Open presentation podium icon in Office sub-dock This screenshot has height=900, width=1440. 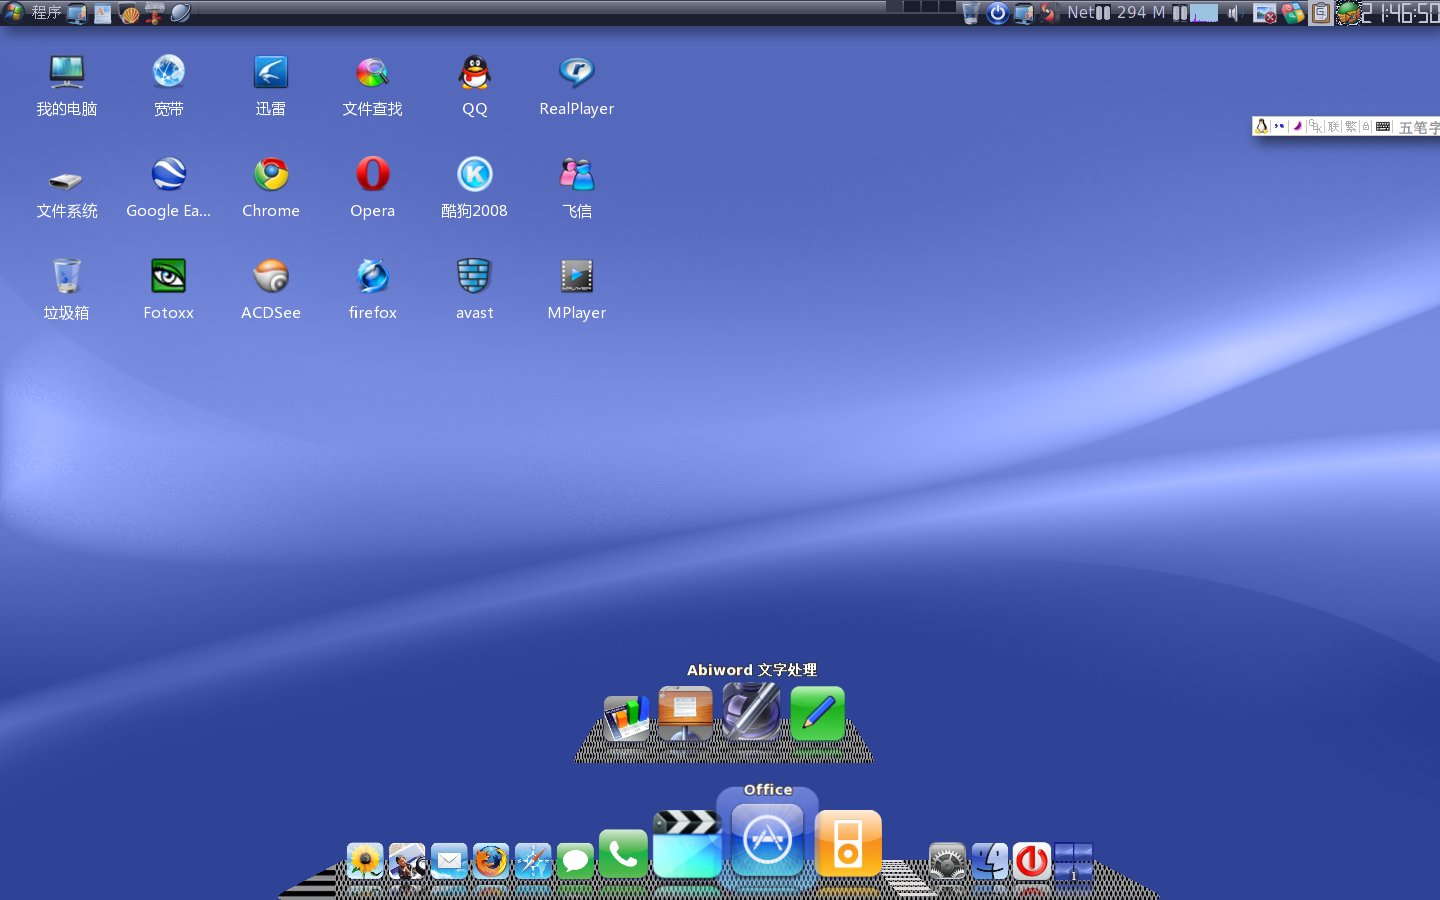pos(685,713)
